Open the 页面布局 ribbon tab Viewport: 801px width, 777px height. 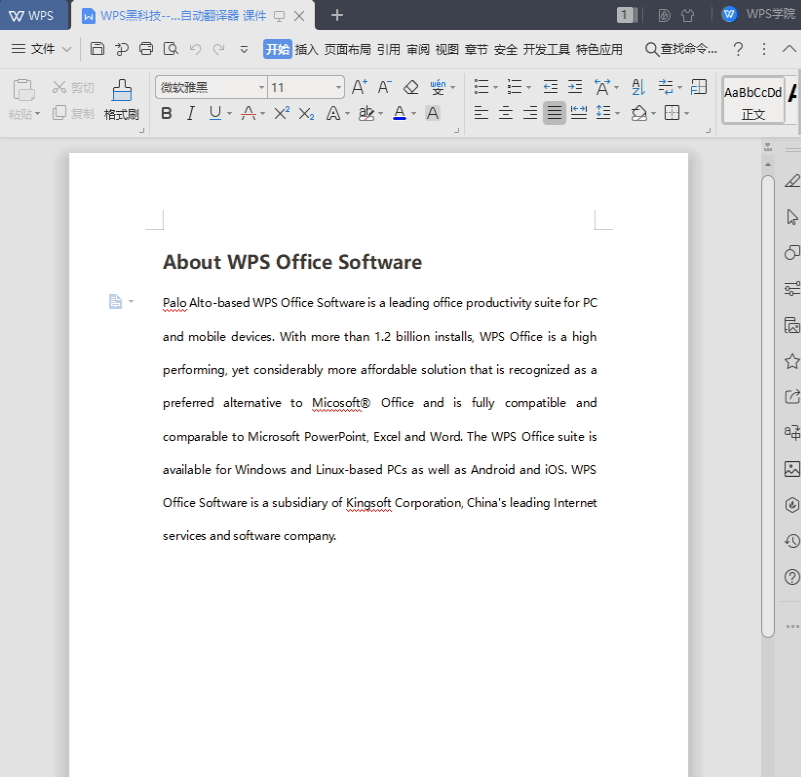[x=347, y=49]
